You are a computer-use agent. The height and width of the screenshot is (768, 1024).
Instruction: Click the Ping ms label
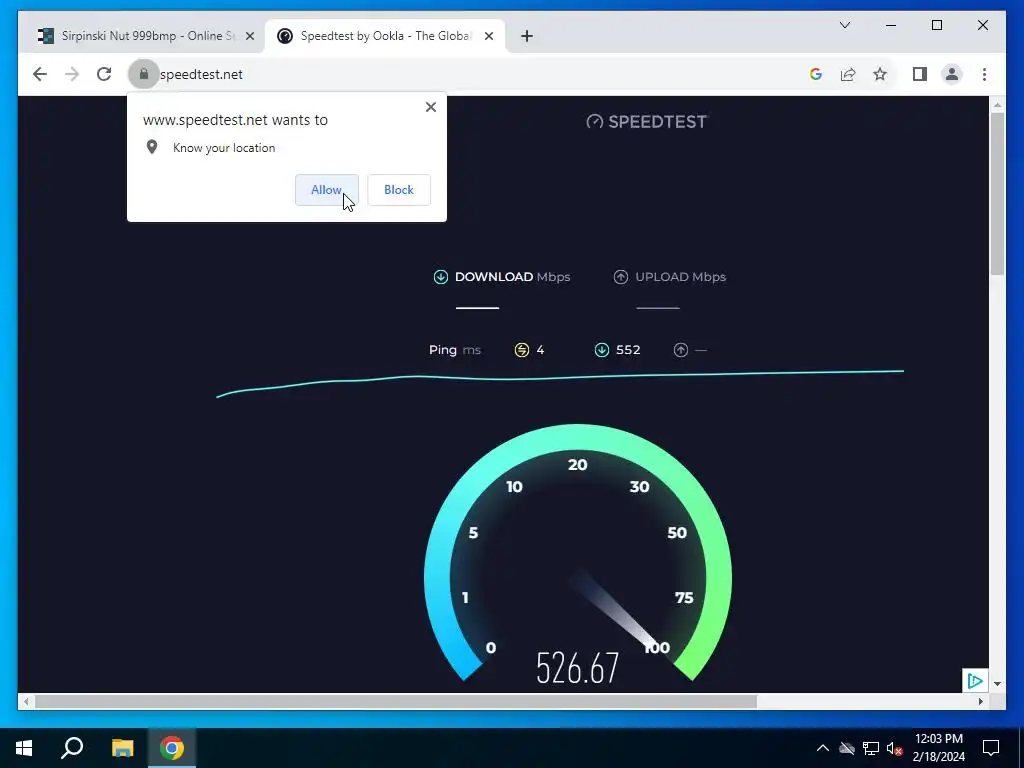455,350
